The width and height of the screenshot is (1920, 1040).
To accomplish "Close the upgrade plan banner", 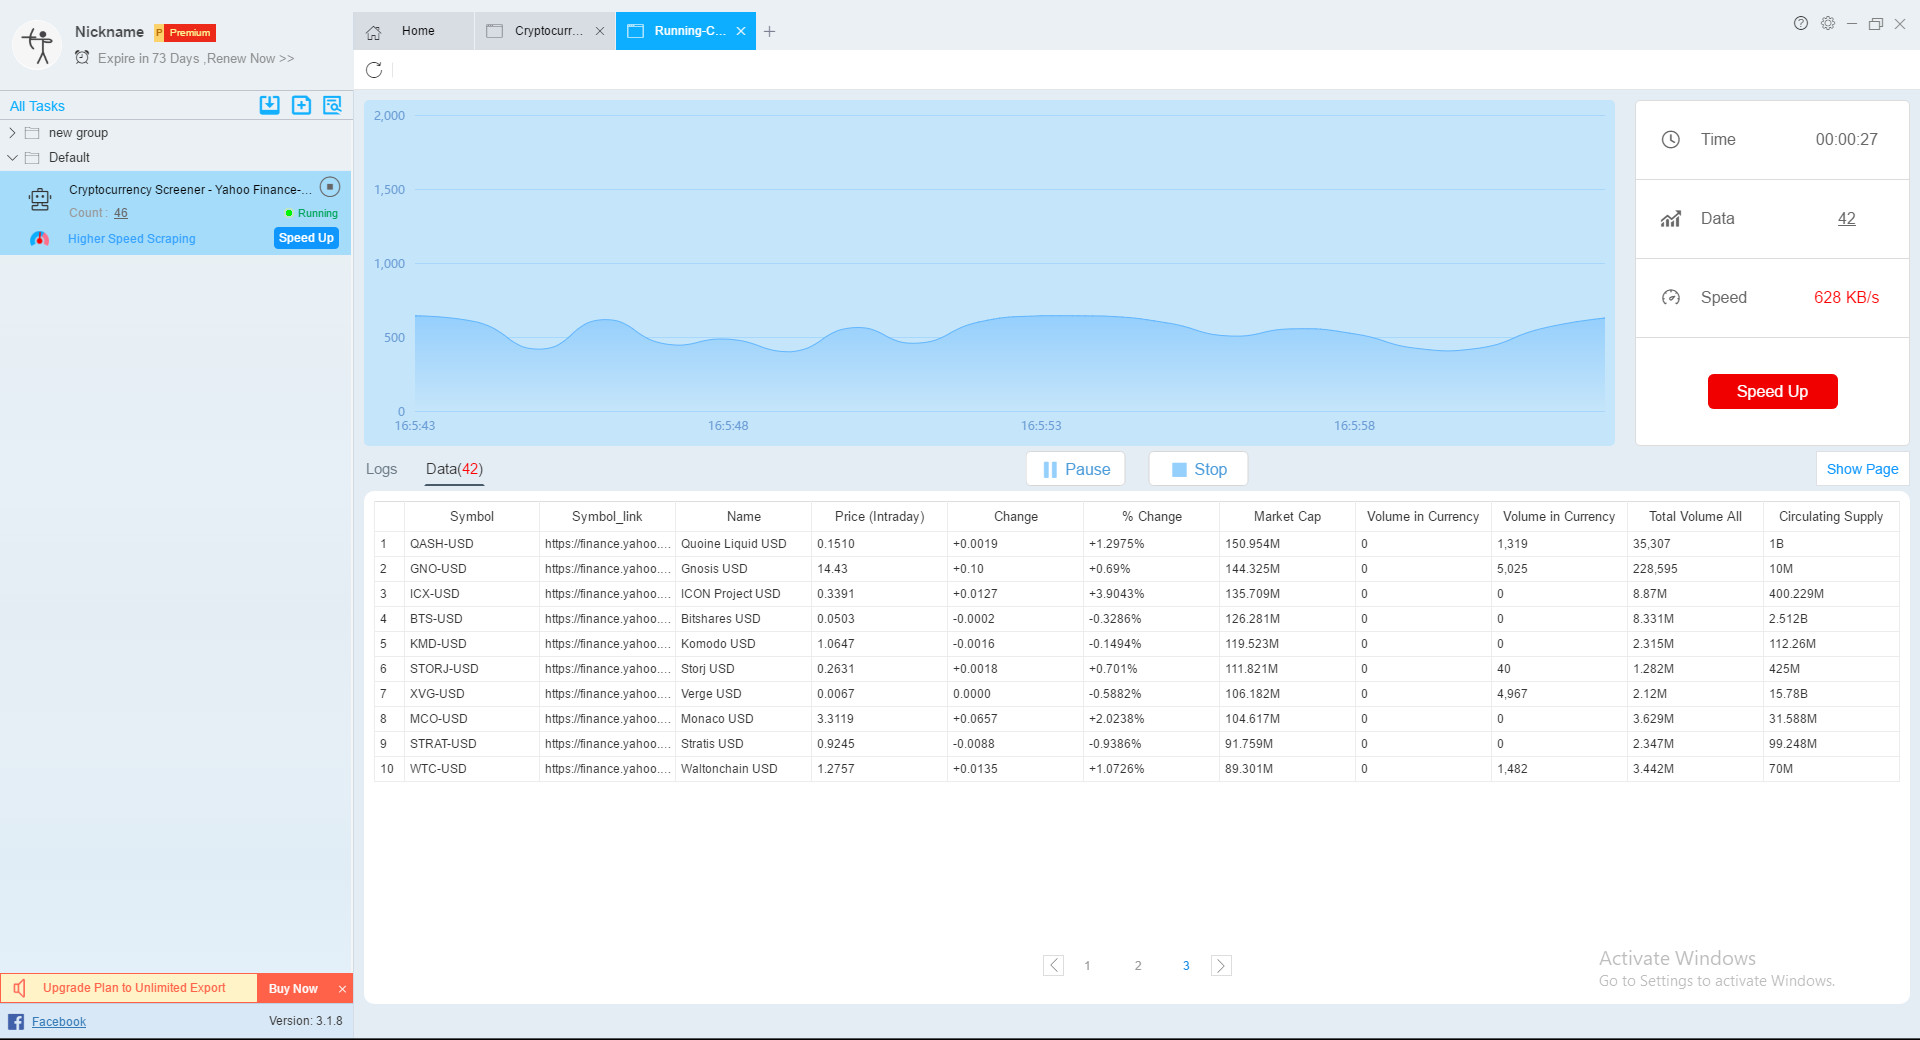I will (342, 989).
